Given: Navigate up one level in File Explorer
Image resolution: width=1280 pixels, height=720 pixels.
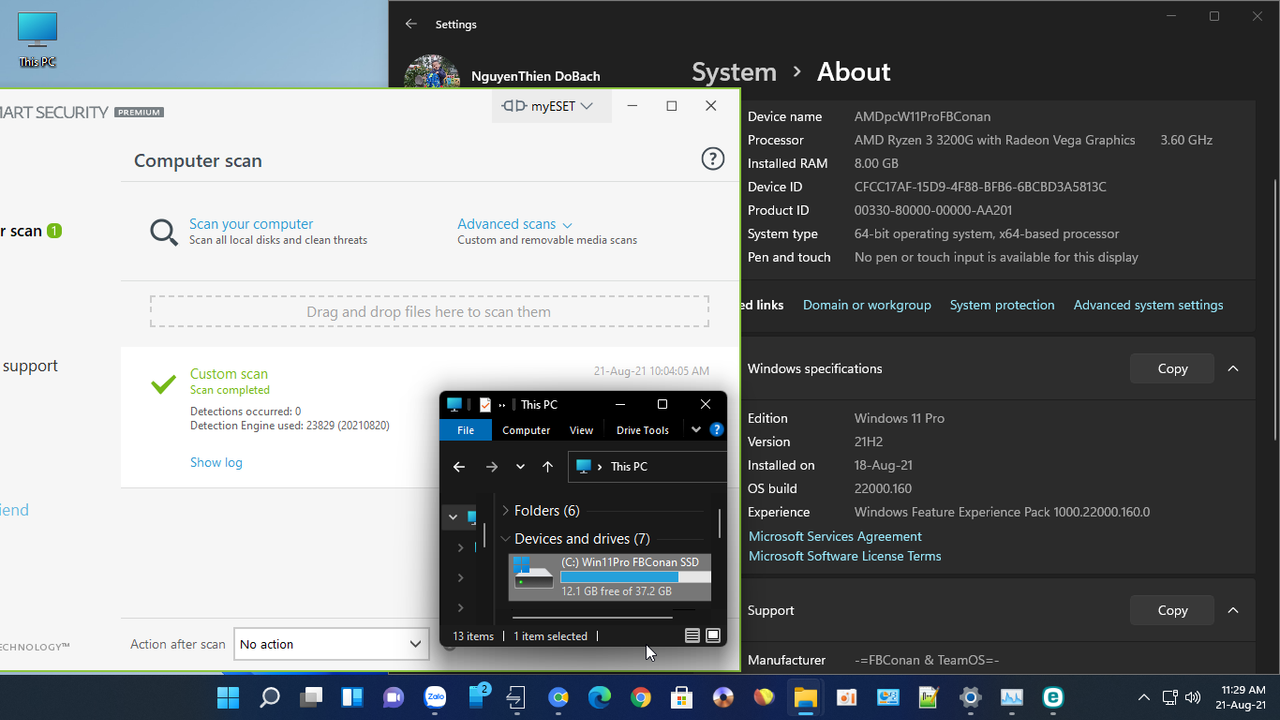Looking at the screenshot, I should (547, 466).
